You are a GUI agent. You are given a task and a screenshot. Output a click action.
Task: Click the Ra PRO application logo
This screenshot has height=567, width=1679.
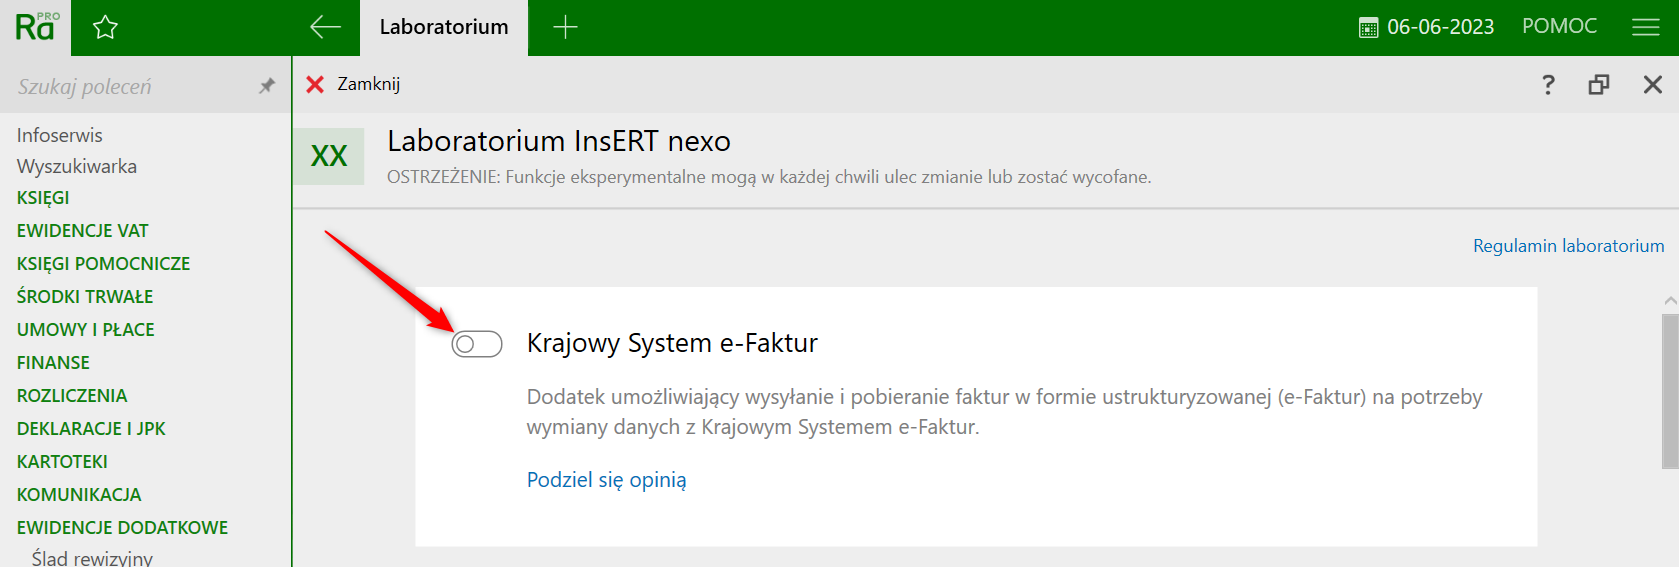point(36,27)
